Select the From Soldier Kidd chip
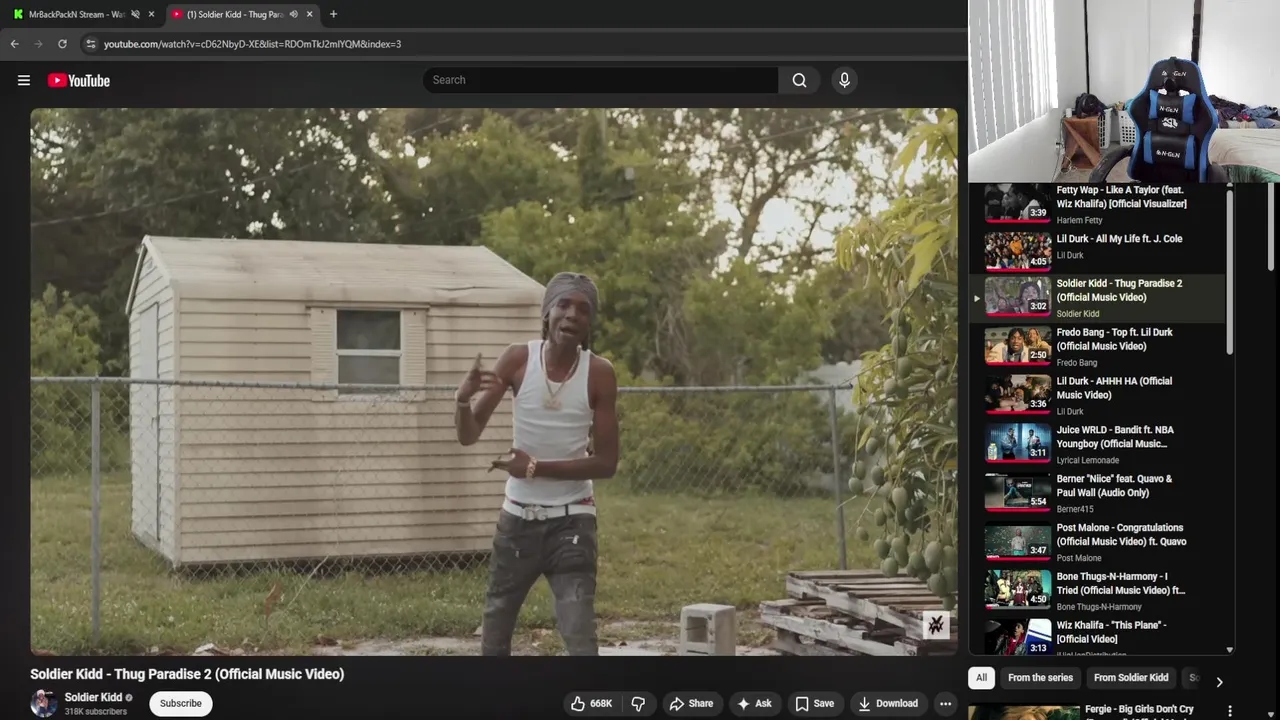Image resolution: width=1280 pixels, height=720 pixels. click(1131, 678)
